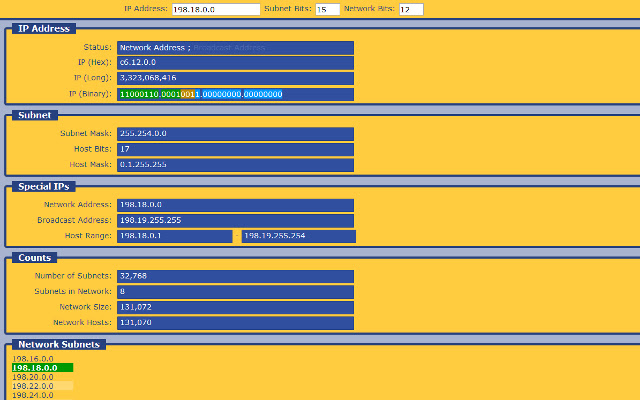Choose the 198.22.0.0 subnet entry
Screen dimensions: 640x400
coord(42,386)
